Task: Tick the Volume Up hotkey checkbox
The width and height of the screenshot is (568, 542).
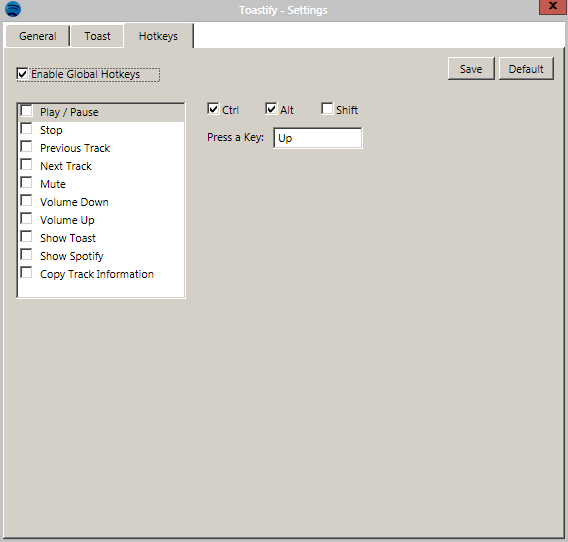Action: click(26, 218)
